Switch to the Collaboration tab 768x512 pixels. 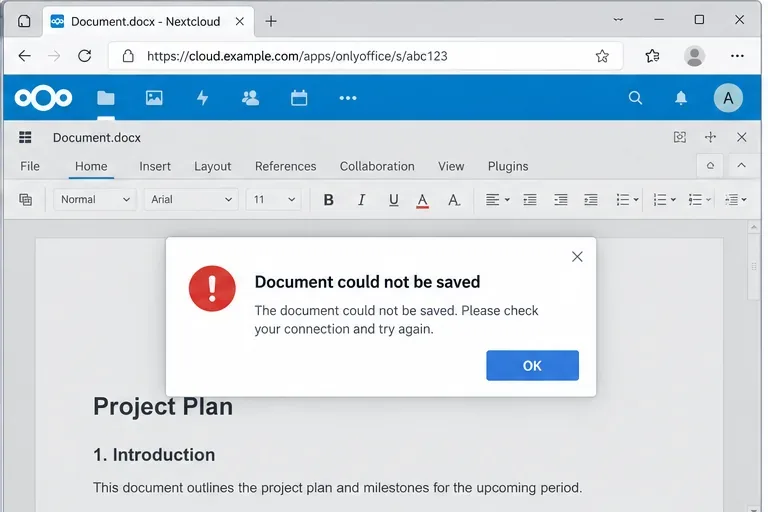tap(377, 166)
